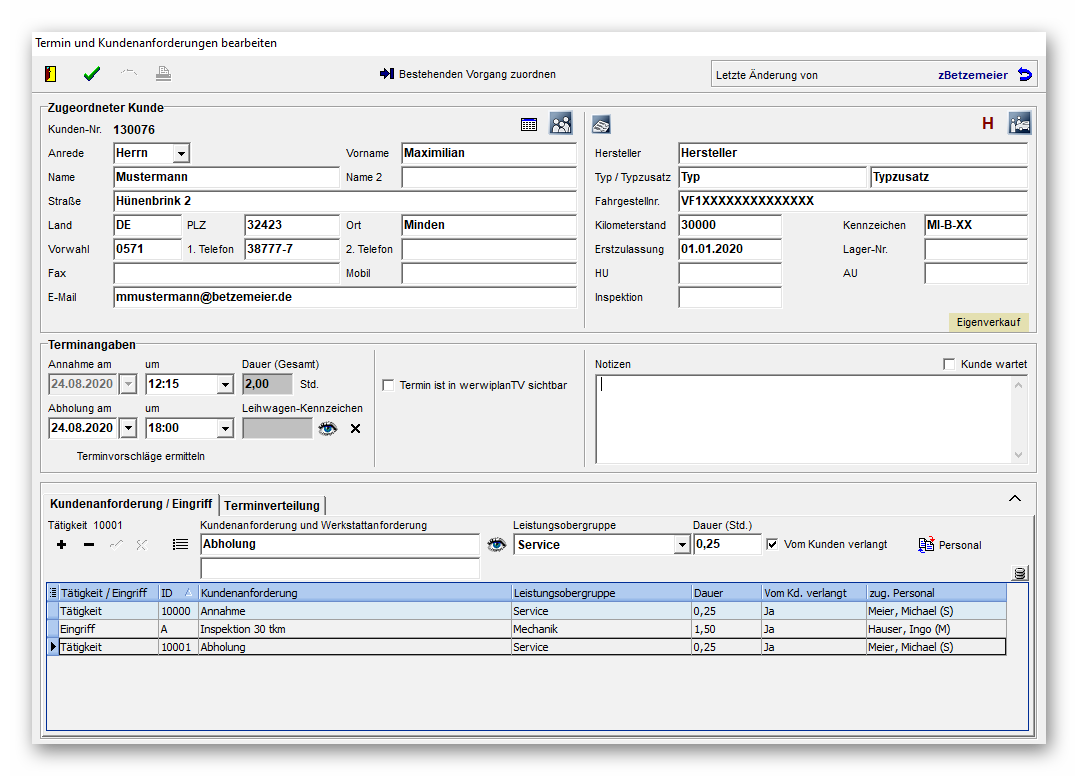The image size is (1078, 776).
Task: Check Termin ist in werwiplanTV sichtbar
Action: [x=388, y=385]
